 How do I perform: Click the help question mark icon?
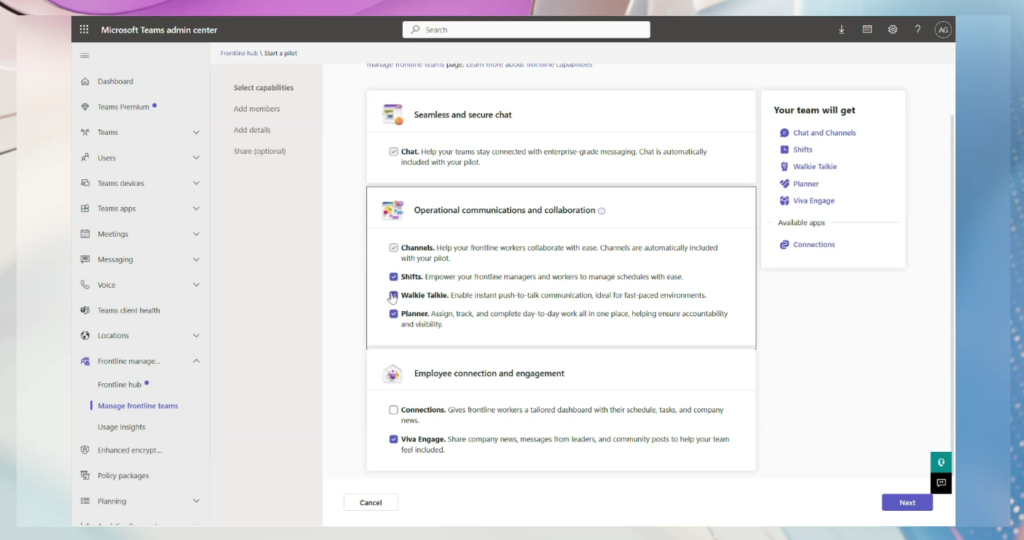point(917,30)
